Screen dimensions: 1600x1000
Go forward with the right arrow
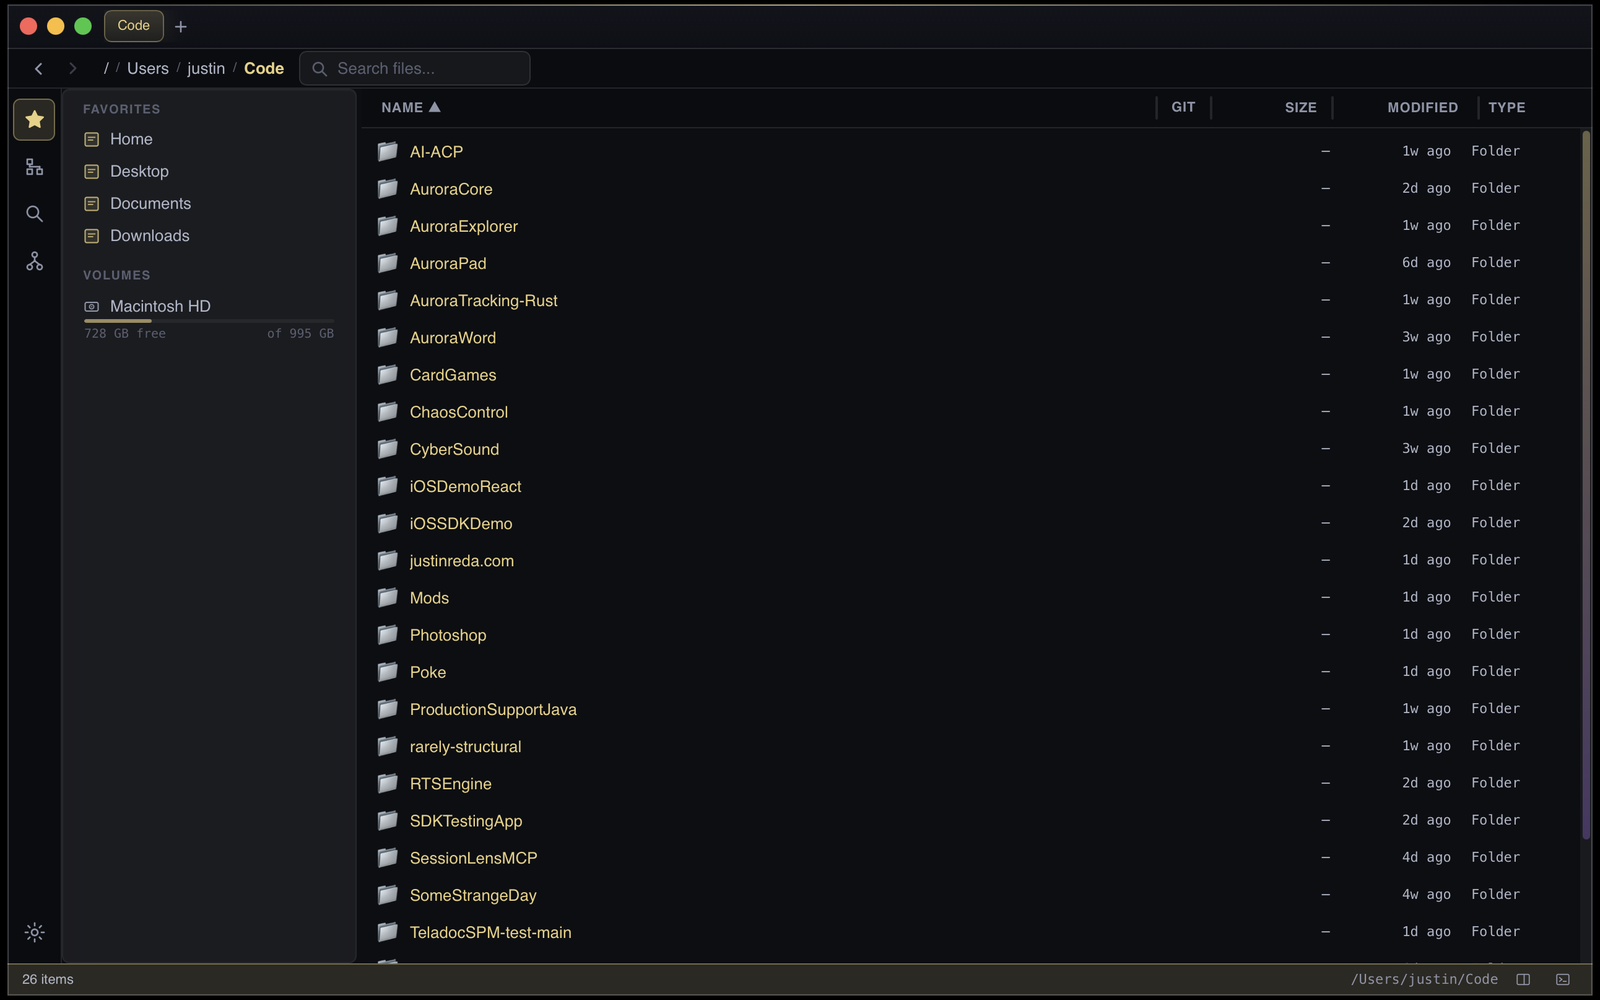coord(72,68)
